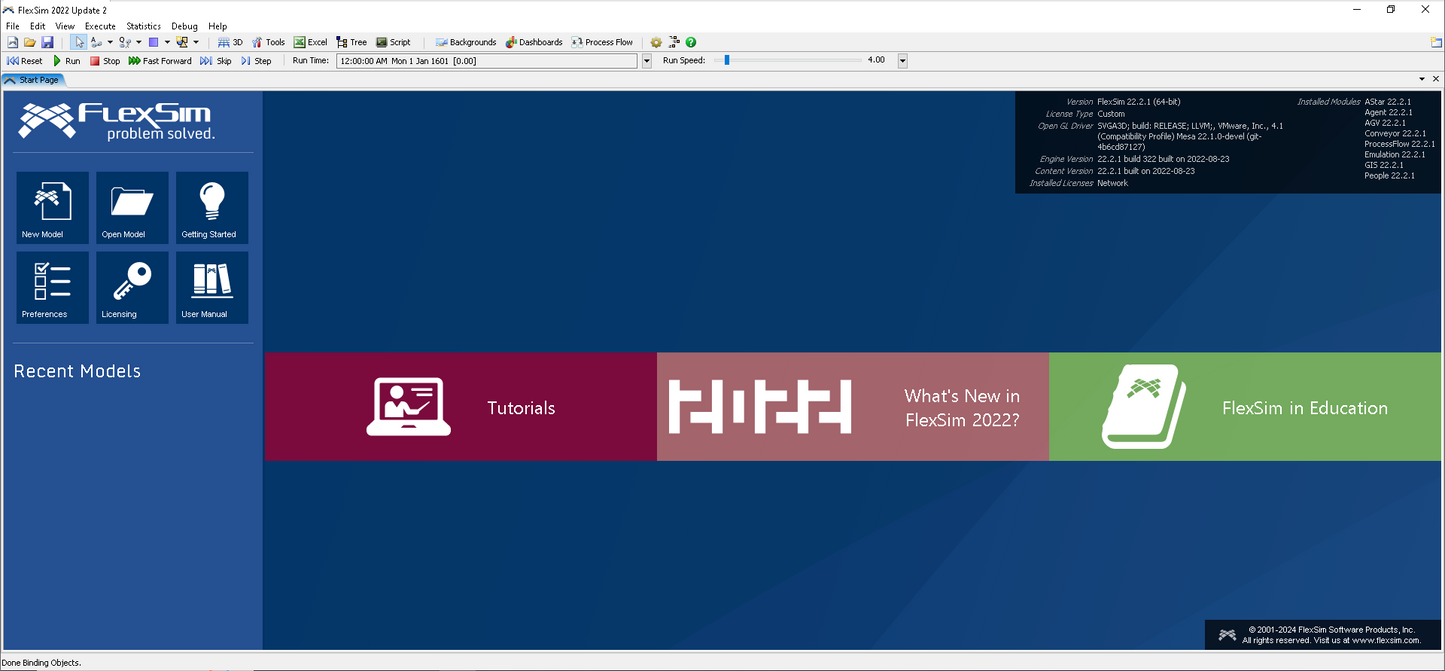Open the Getting Started tile
1445x671 pixels.
tap(212, 208)
